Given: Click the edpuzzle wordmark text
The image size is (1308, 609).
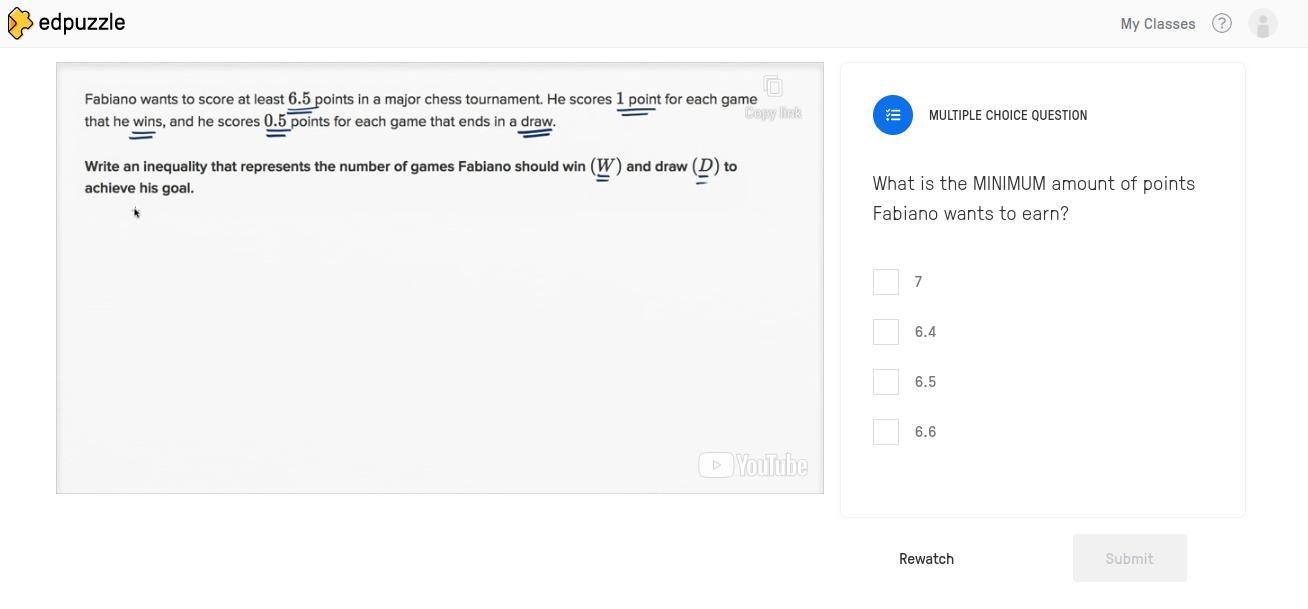Looking at the screenshot, I should [82, 22].
